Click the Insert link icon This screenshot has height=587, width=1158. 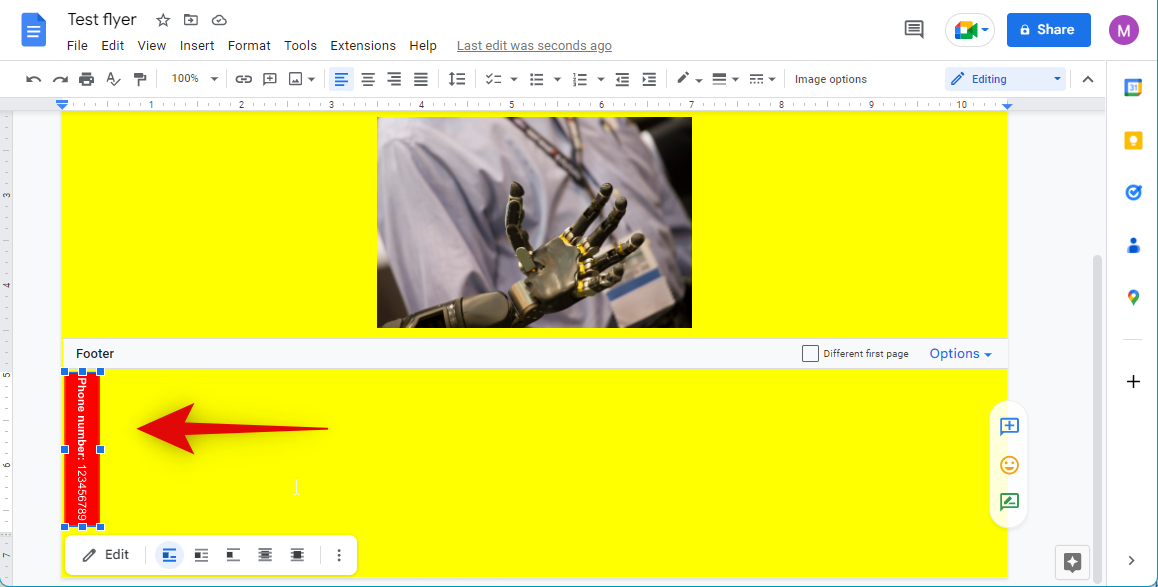pyautogui.click(x=243, y=79)
